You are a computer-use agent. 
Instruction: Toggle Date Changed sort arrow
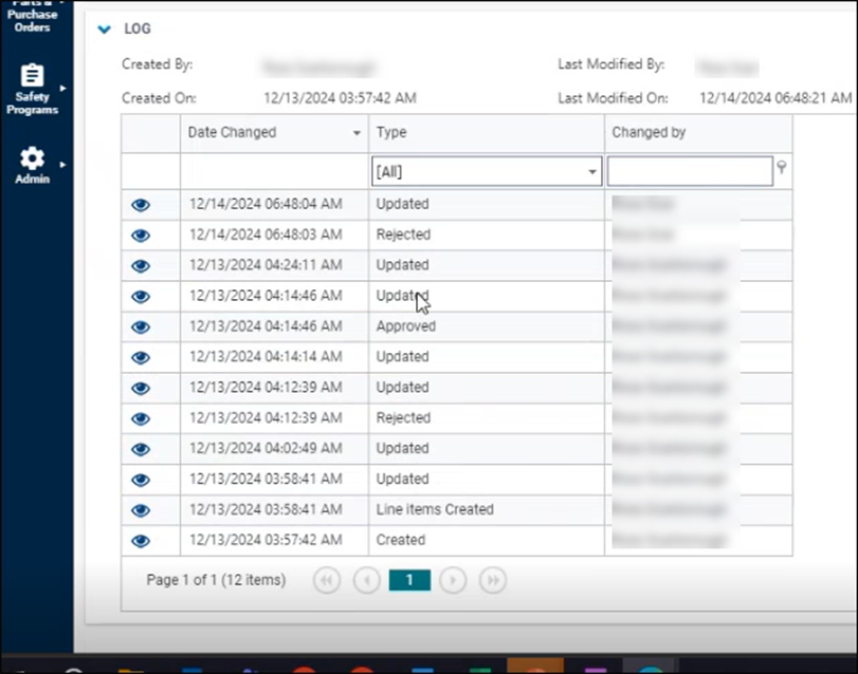click(x=357, y=133)
